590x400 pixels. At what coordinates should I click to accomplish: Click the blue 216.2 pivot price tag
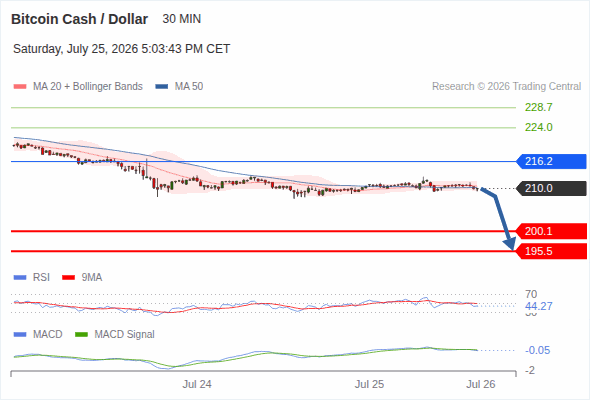pos(551,161)
